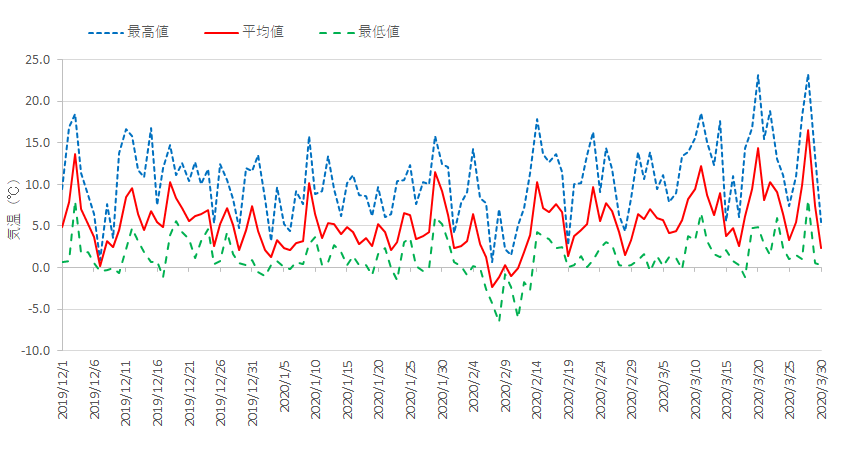Click the 10.0 y-axis value
The width and height of the screenshot is (865, 466).
(38, 184)
